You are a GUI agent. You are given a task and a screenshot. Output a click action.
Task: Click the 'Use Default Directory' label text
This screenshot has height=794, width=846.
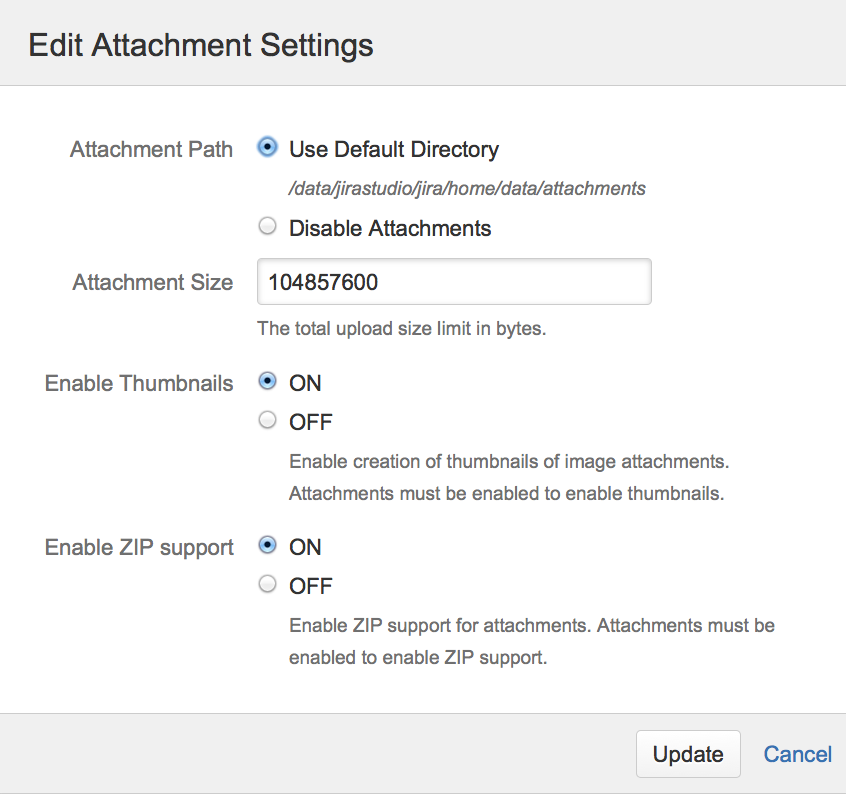394,150
